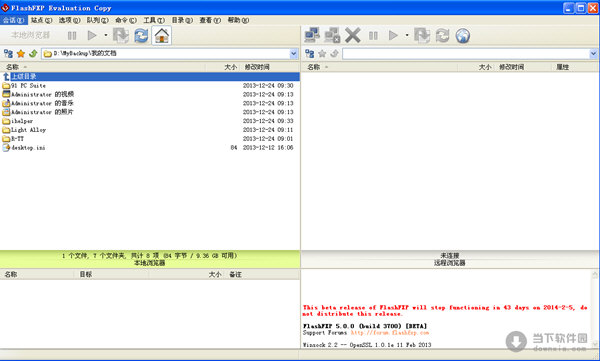Click the Transfer selected icon in the local toolbar
The width and height of the screenshot is (600, 361).
point(121,35)
